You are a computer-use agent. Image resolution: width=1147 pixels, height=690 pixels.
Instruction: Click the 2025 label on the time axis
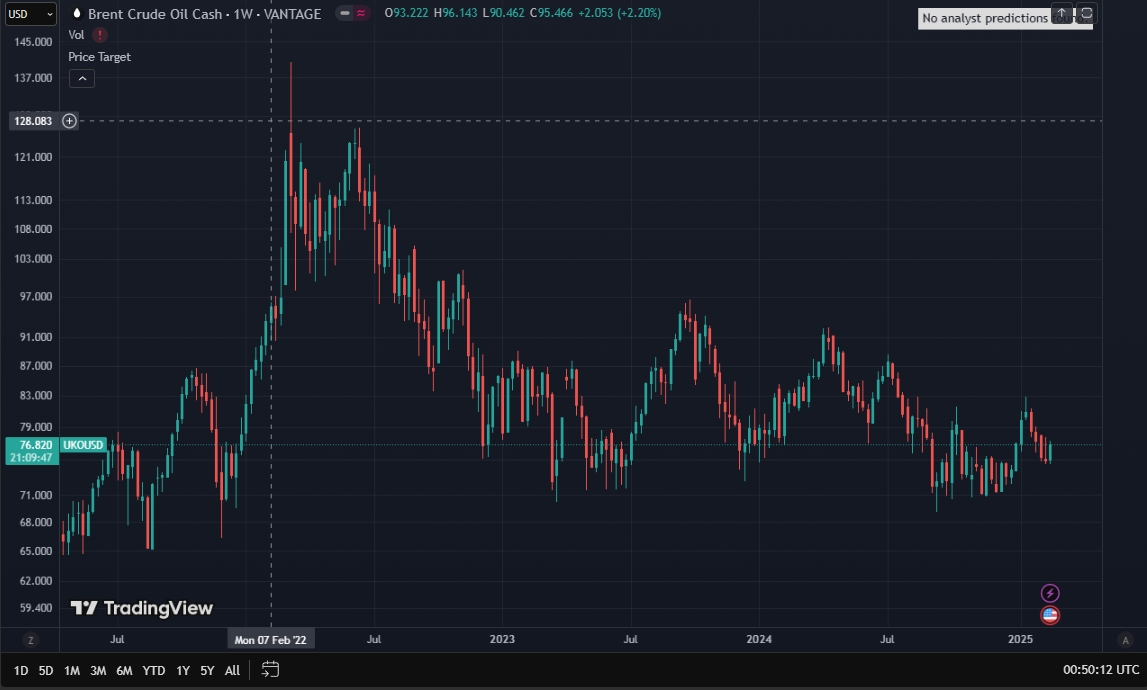[1020, 640]
